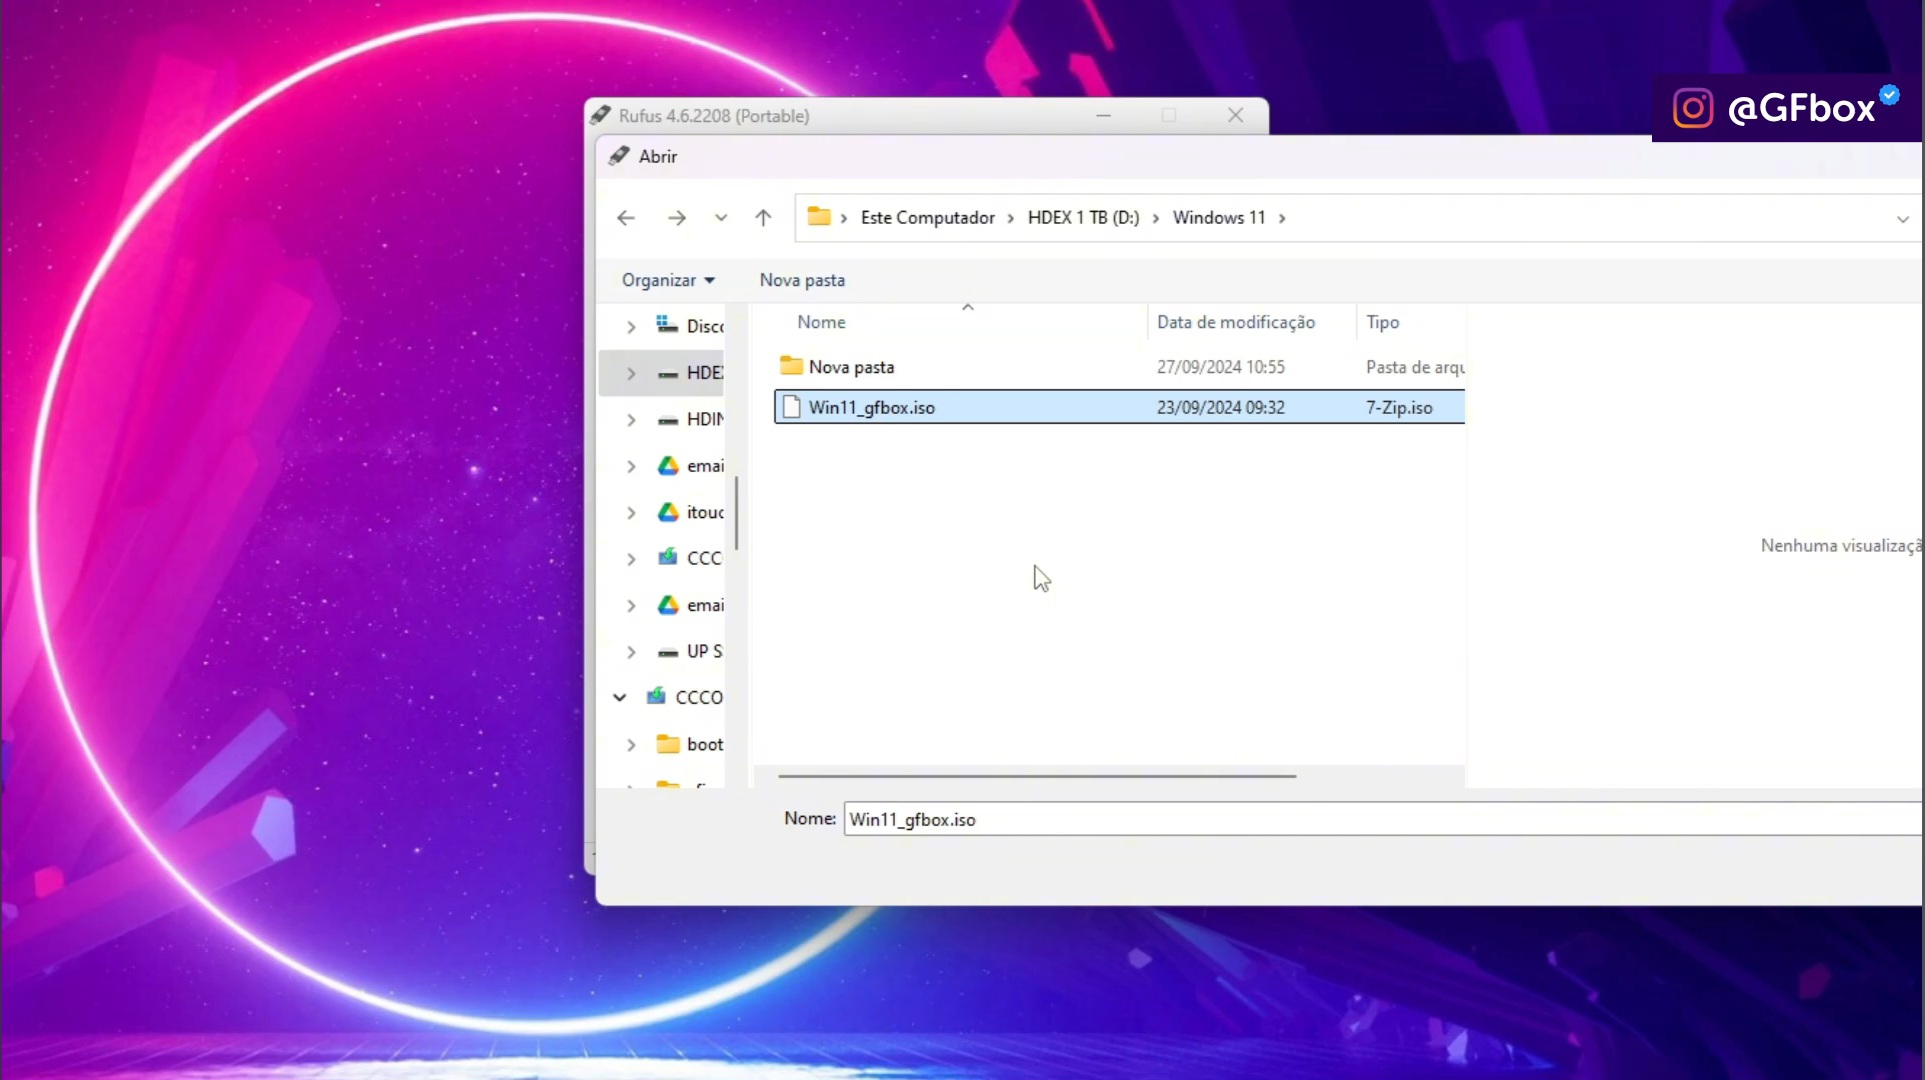The height and width of the screenshot is (1080, 1925).
Task: Open the recent locations dropdown in the toolbar
Action: 720,217
